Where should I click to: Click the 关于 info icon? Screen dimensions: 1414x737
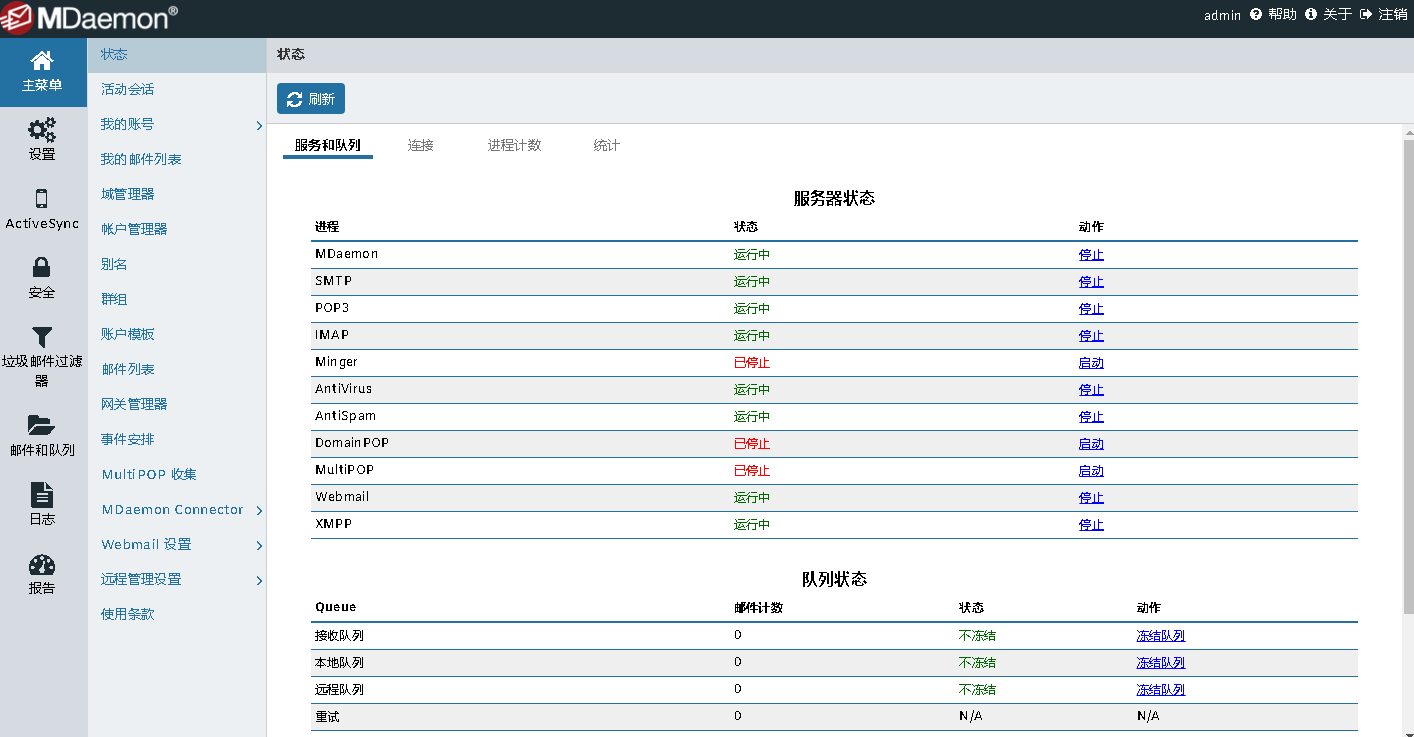(x=1311, y=15)
